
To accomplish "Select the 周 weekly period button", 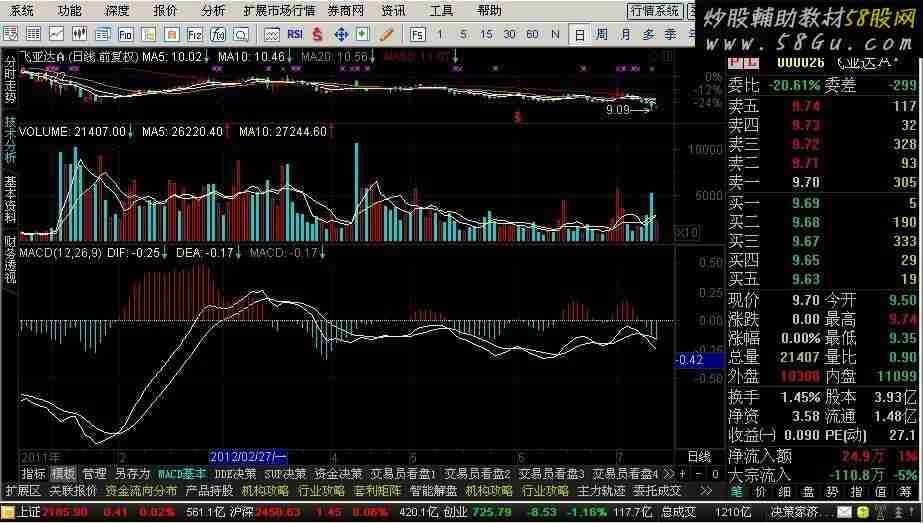I will coord(602,34).
